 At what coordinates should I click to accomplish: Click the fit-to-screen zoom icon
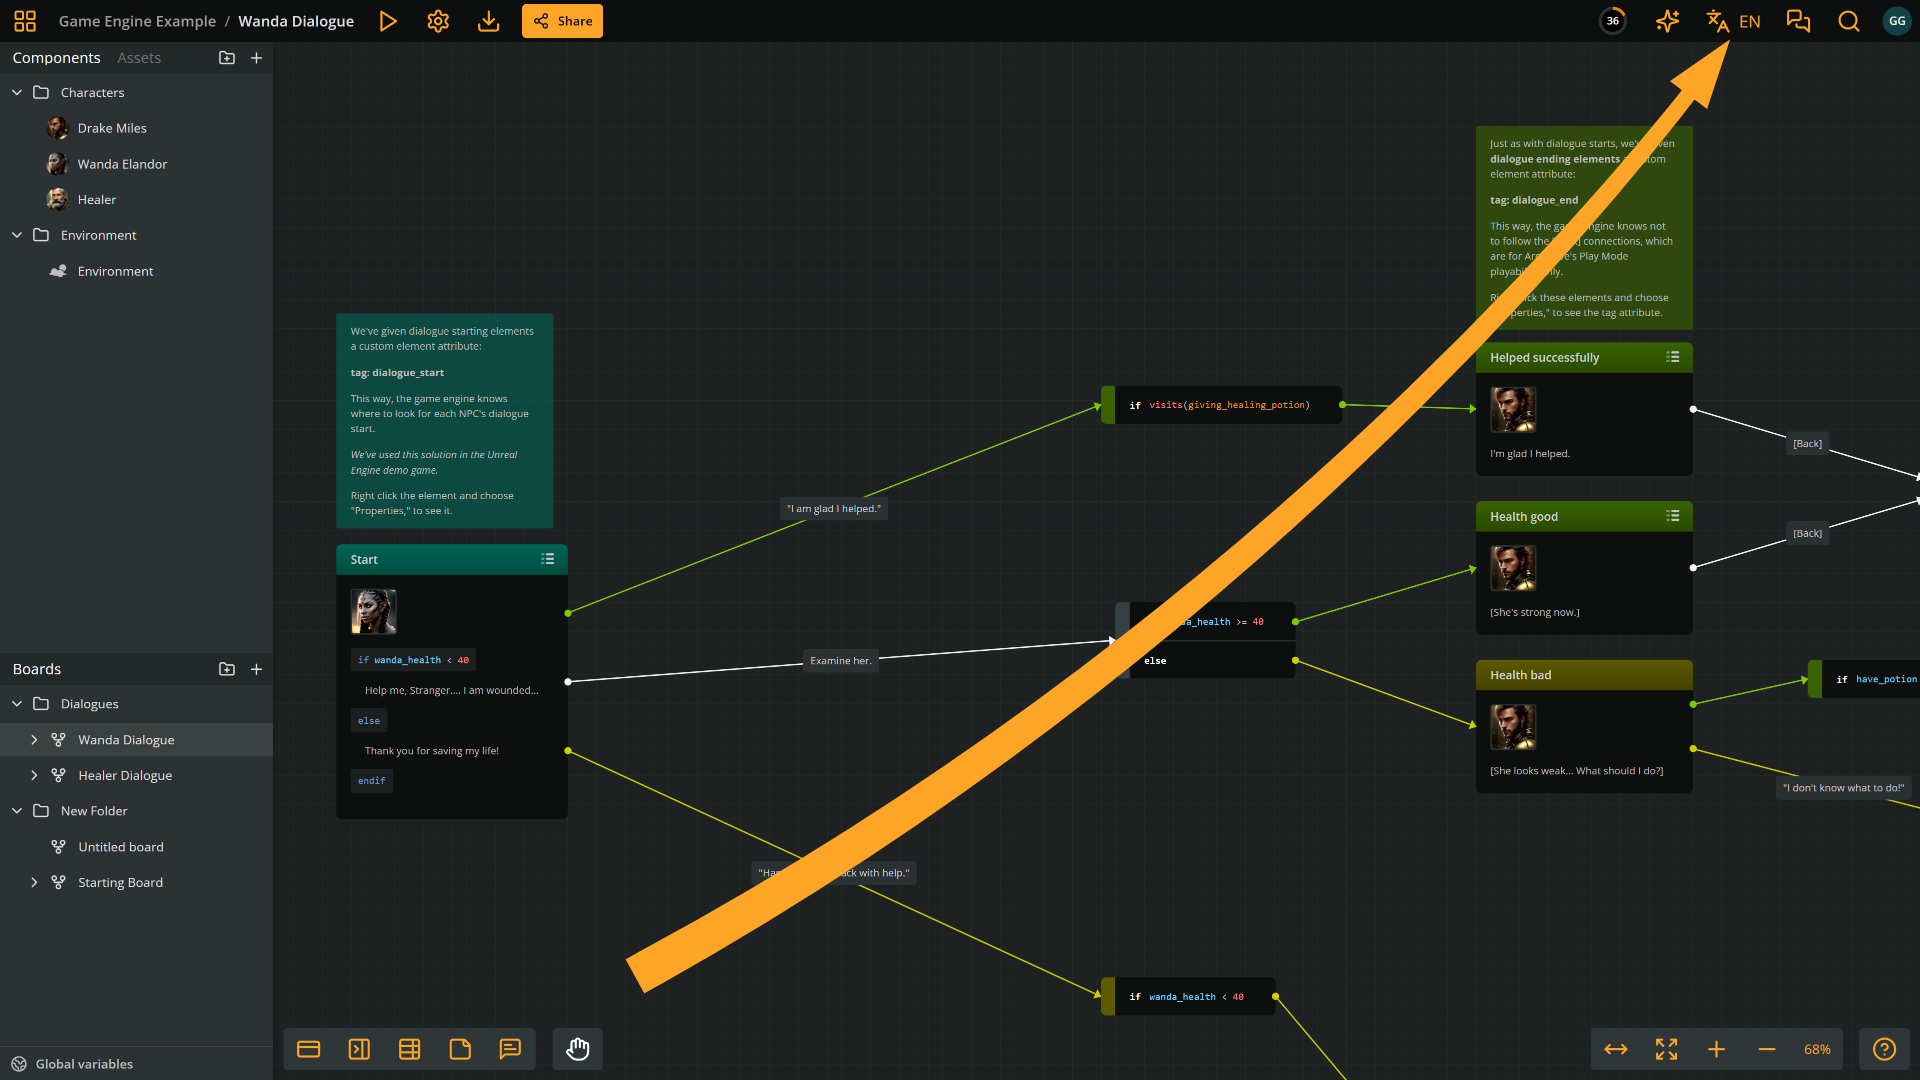click(x=1666, y=1049)
